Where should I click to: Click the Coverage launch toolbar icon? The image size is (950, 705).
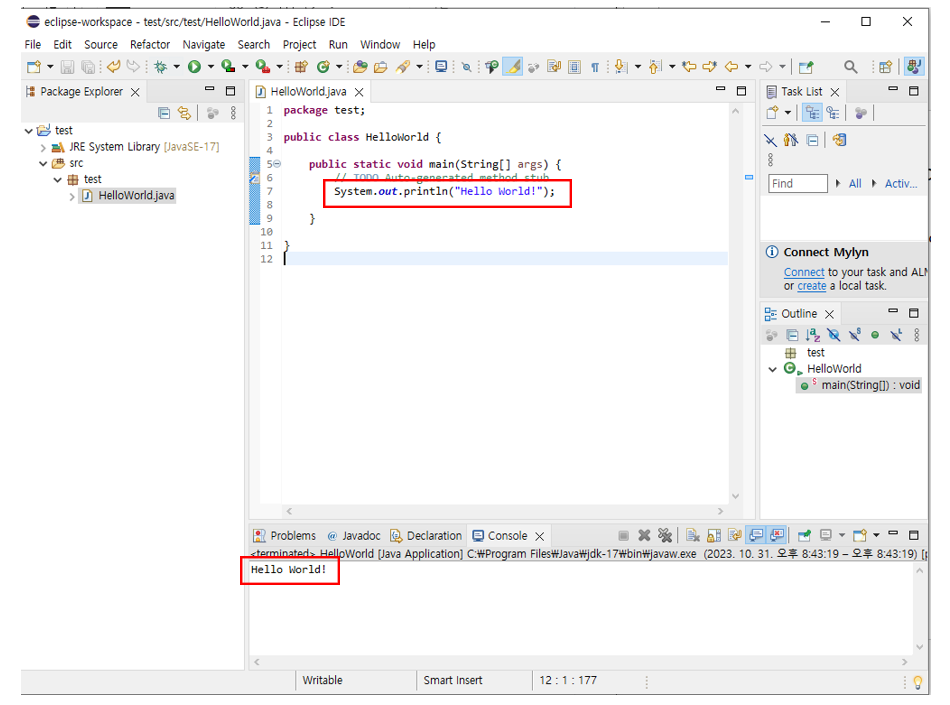coord(228,67)
